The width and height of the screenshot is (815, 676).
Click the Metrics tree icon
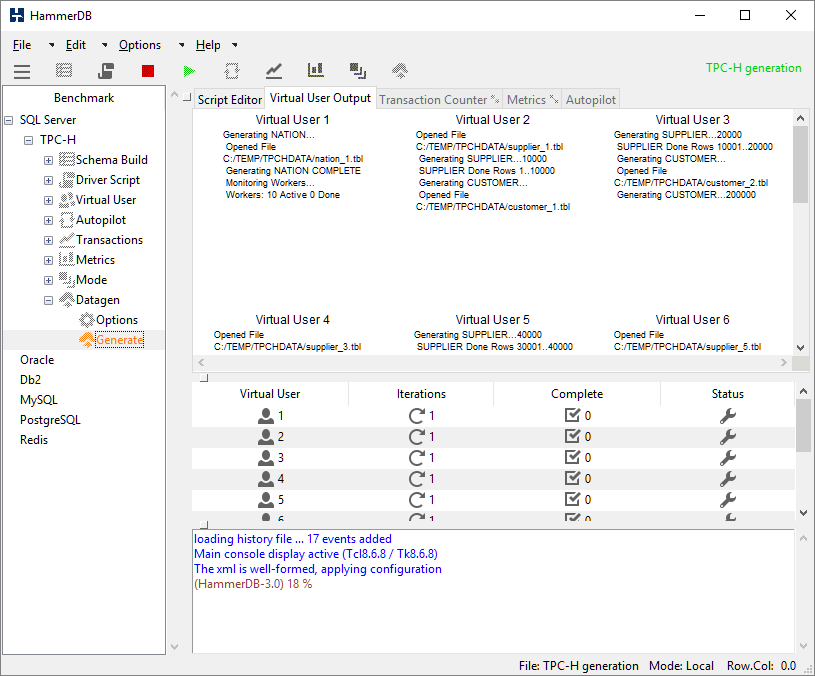tap(67, 259)
